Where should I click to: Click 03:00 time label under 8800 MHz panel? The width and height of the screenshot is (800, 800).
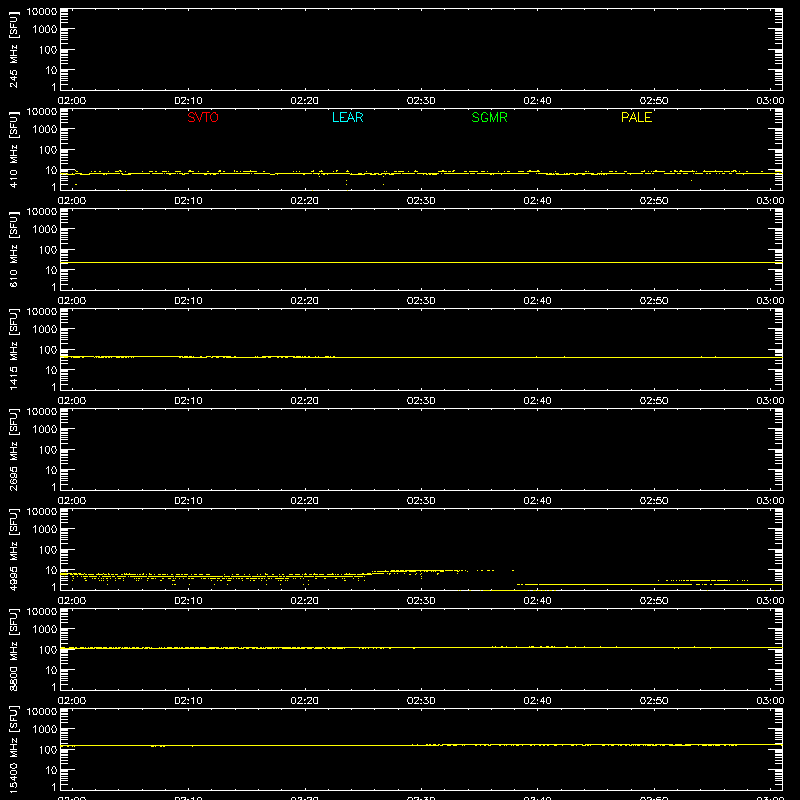click(770, 701)
